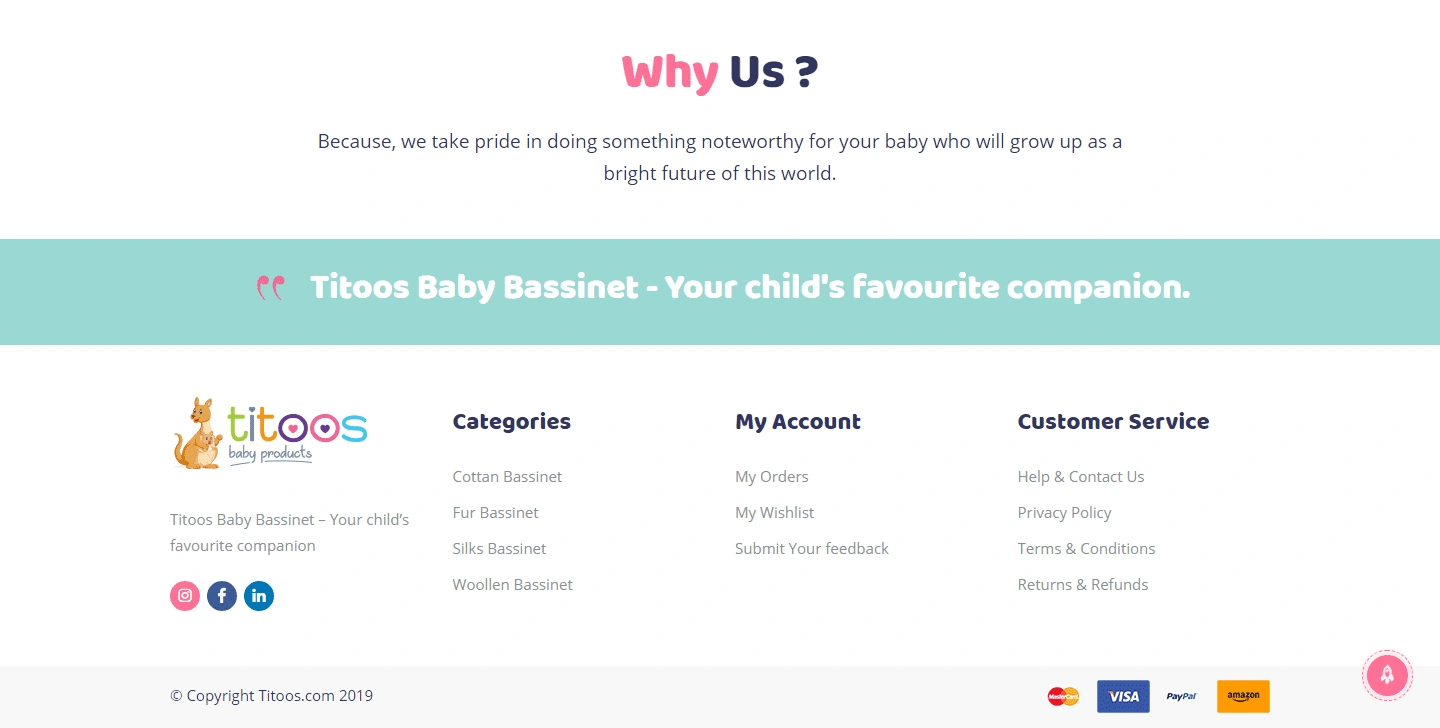This screenshot has height=728, width=1440.
Task: Open the Cottan Bassinet category
Action: (x=507, y=477)
